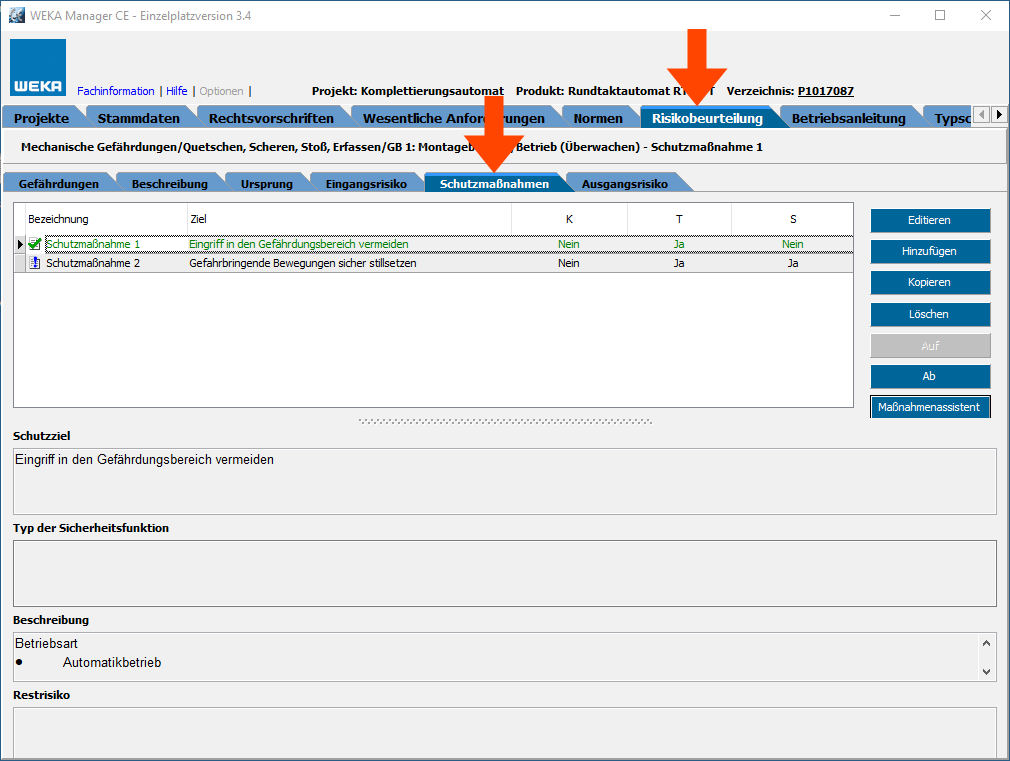Launch the Maßnahmenassistent
1010x761 pixels.
click(x=929, y=408)
